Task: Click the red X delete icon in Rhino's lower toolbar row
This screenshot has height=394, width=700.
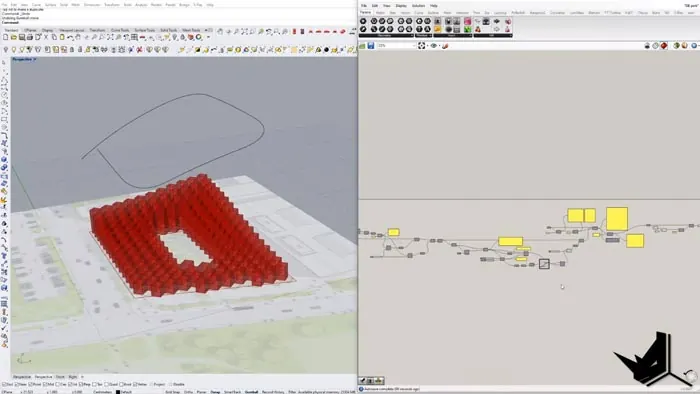Action: 139,49
